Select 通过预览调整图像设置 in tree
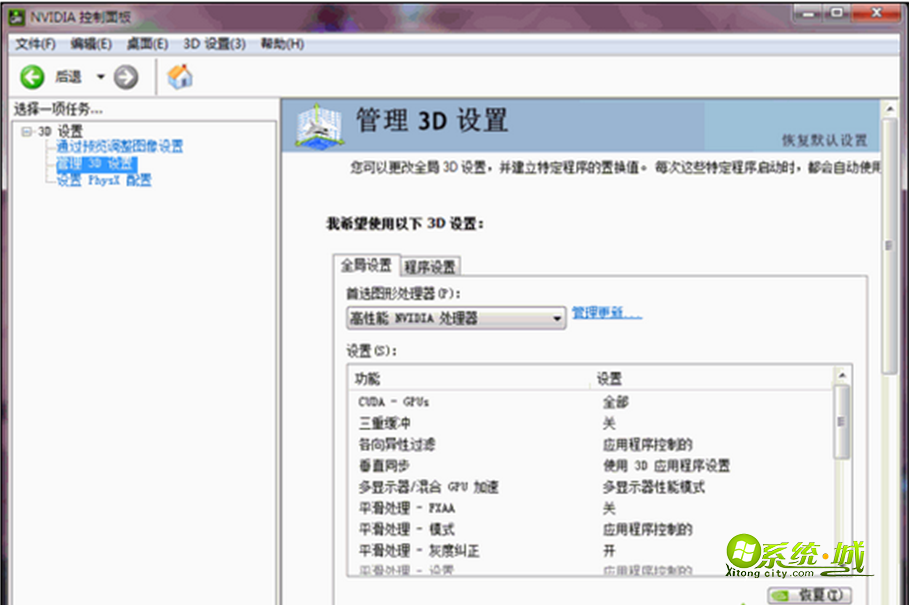Screen dimensions: 909x605 (x=119, y=147)
